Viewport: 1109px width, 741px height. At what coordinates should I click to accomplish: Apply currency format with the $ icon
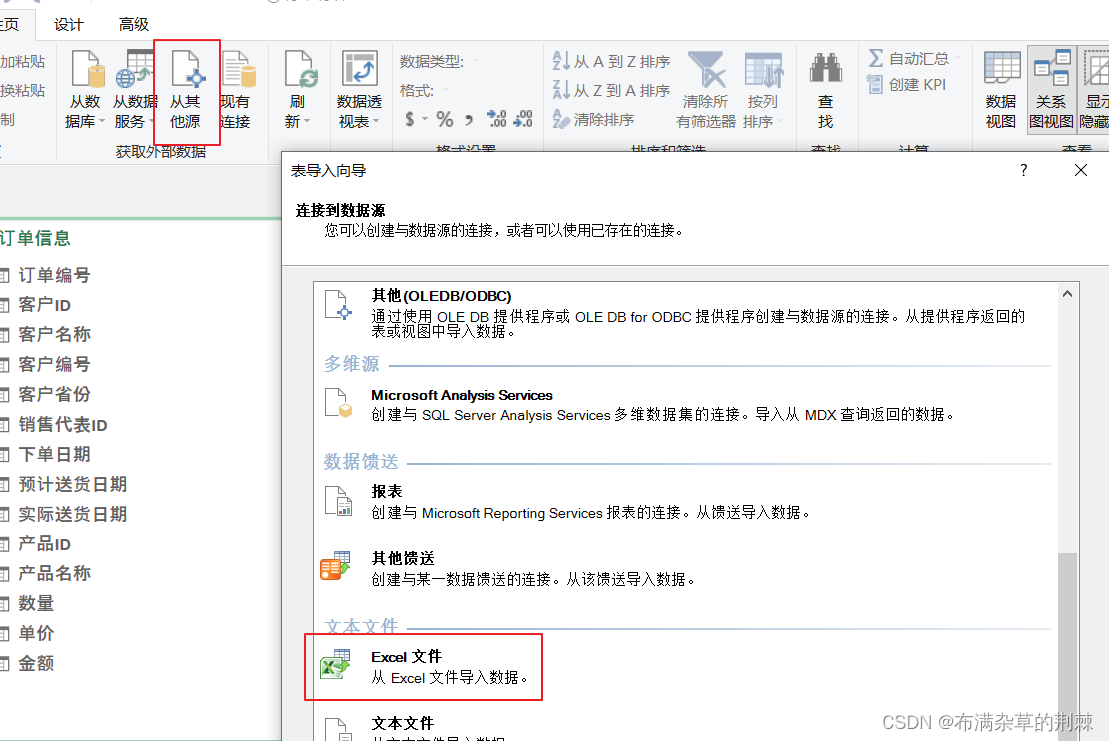410,119
